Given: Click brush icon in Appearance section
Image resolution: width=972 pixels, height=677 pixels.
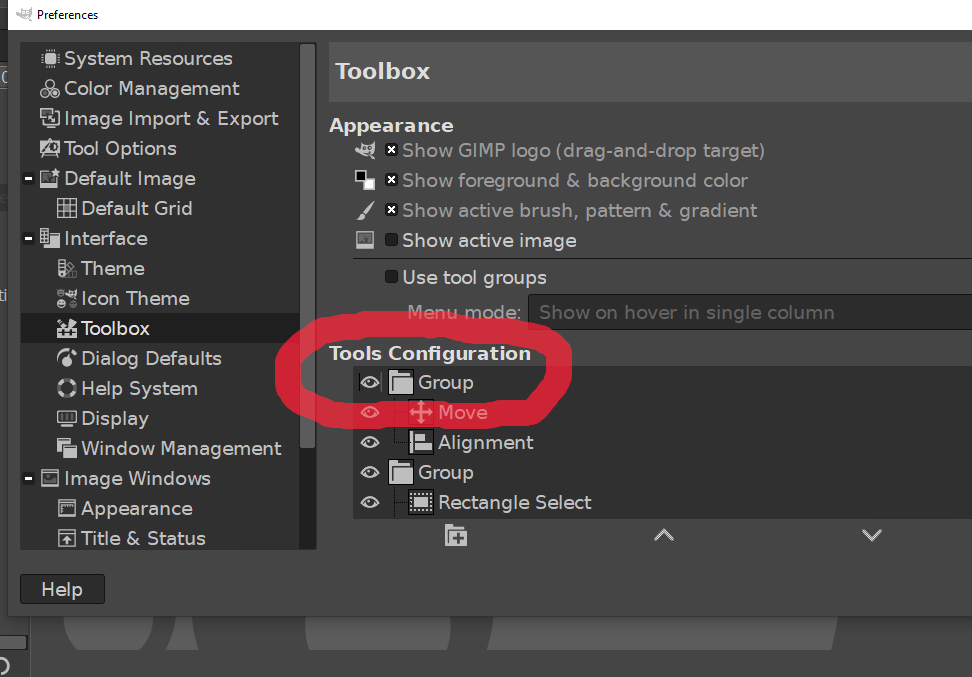Looking at the screenshot, I should (x=366, y=210).
